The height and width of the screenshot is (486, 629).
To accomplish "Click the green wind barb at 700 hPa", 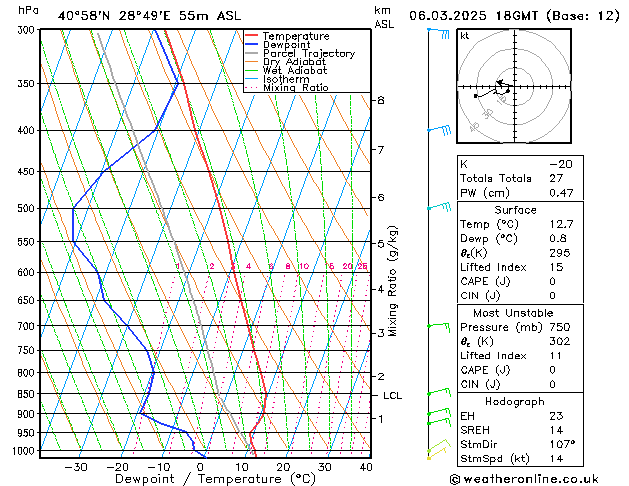I will click(438, 325).
